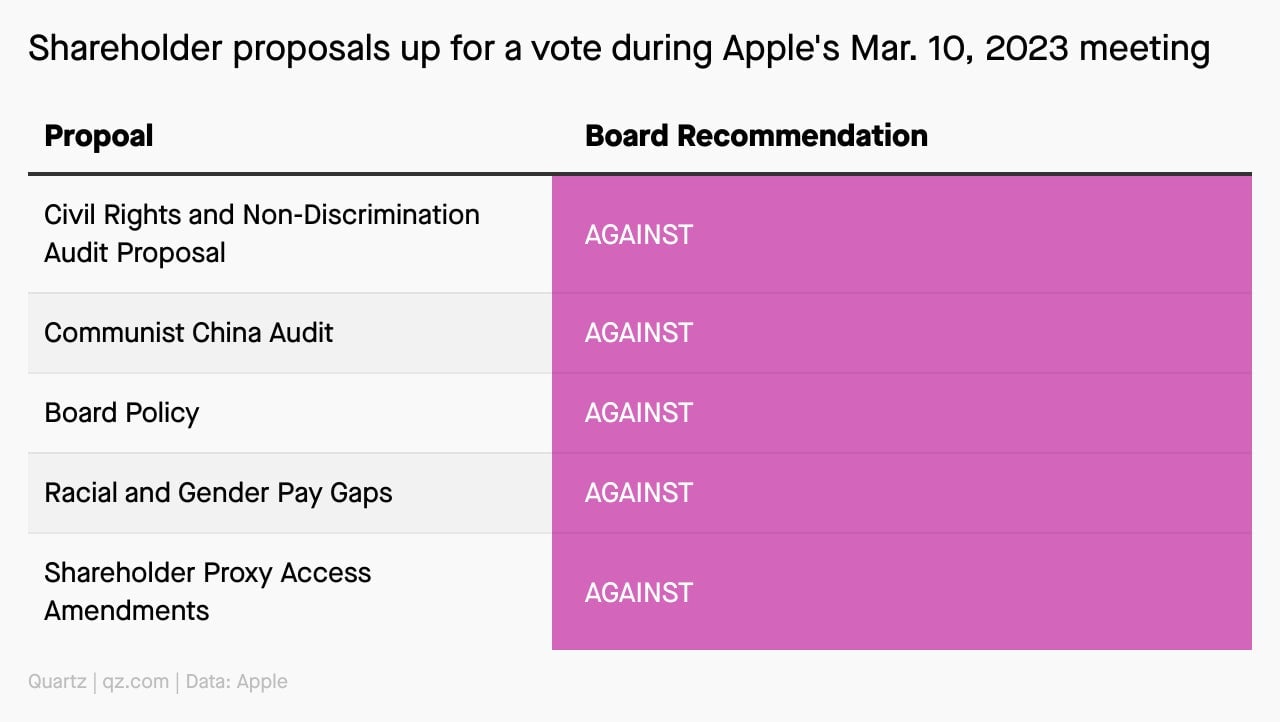Click AGAINST beside Communist China Audit
The image size is (1280, 722).
pos(639,333)
